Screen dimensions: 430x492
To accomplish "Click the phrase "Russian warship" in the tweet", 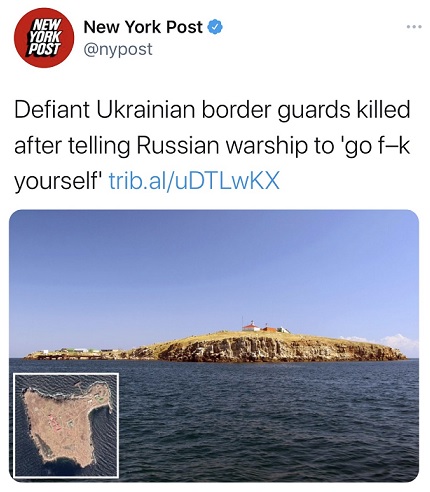I will point(219,146).
